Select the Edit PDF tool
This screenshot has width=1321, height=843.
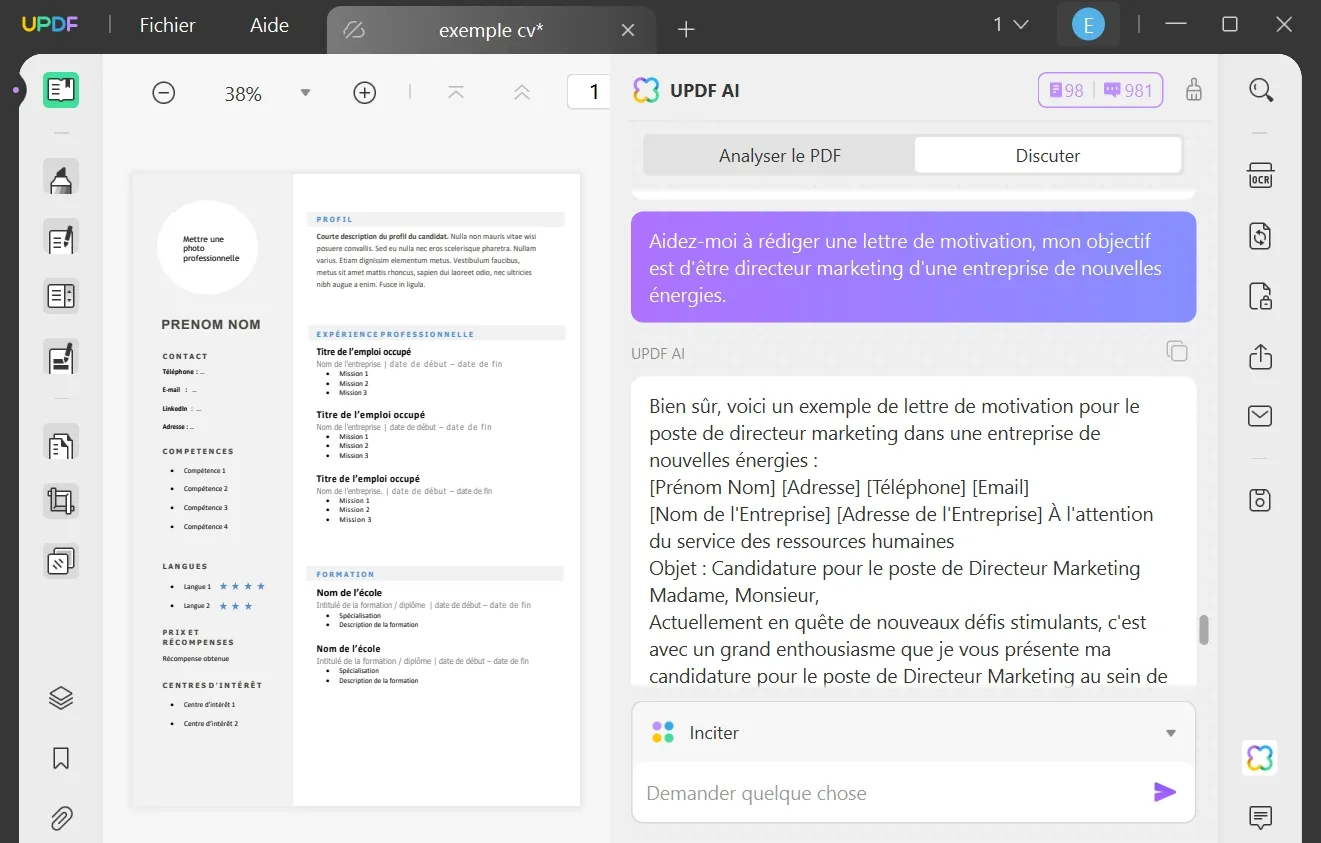point(60,238)
